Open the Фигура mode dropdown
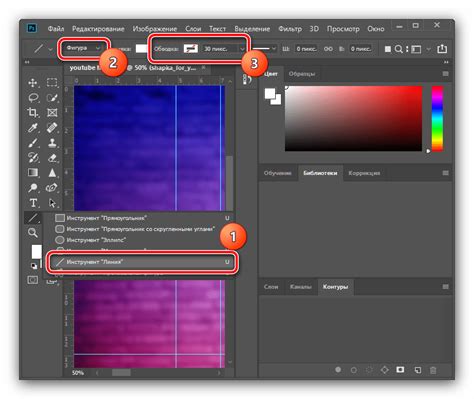The image size is (474, 399). (x=83, y=48)
